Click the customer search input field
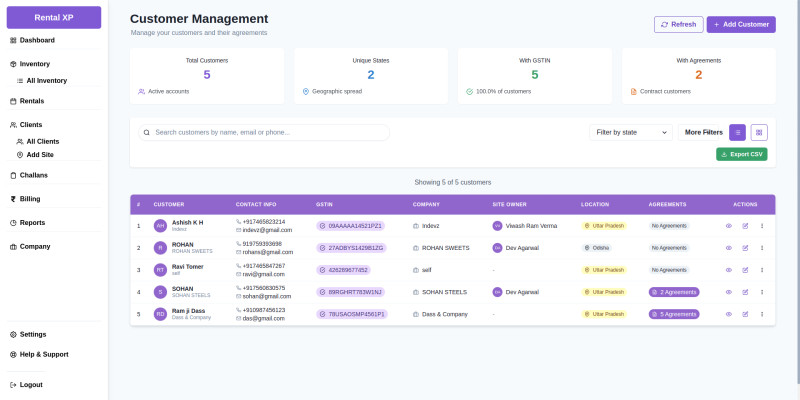The height and width of the screenshot is (400, 800). [265, 132]
